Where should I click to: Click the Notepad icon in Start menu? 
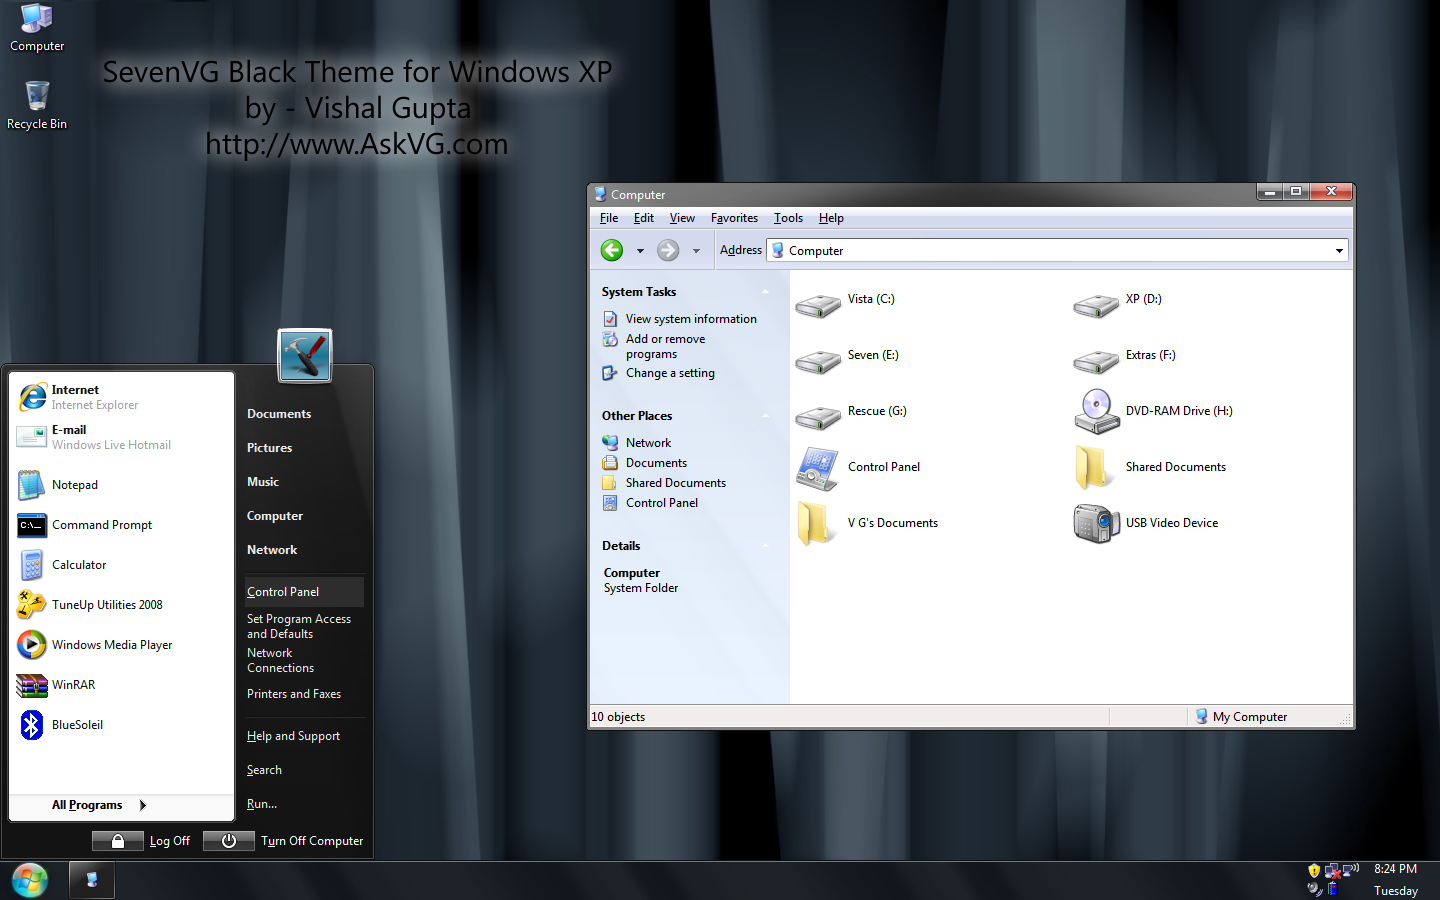[x=32, y=485]
